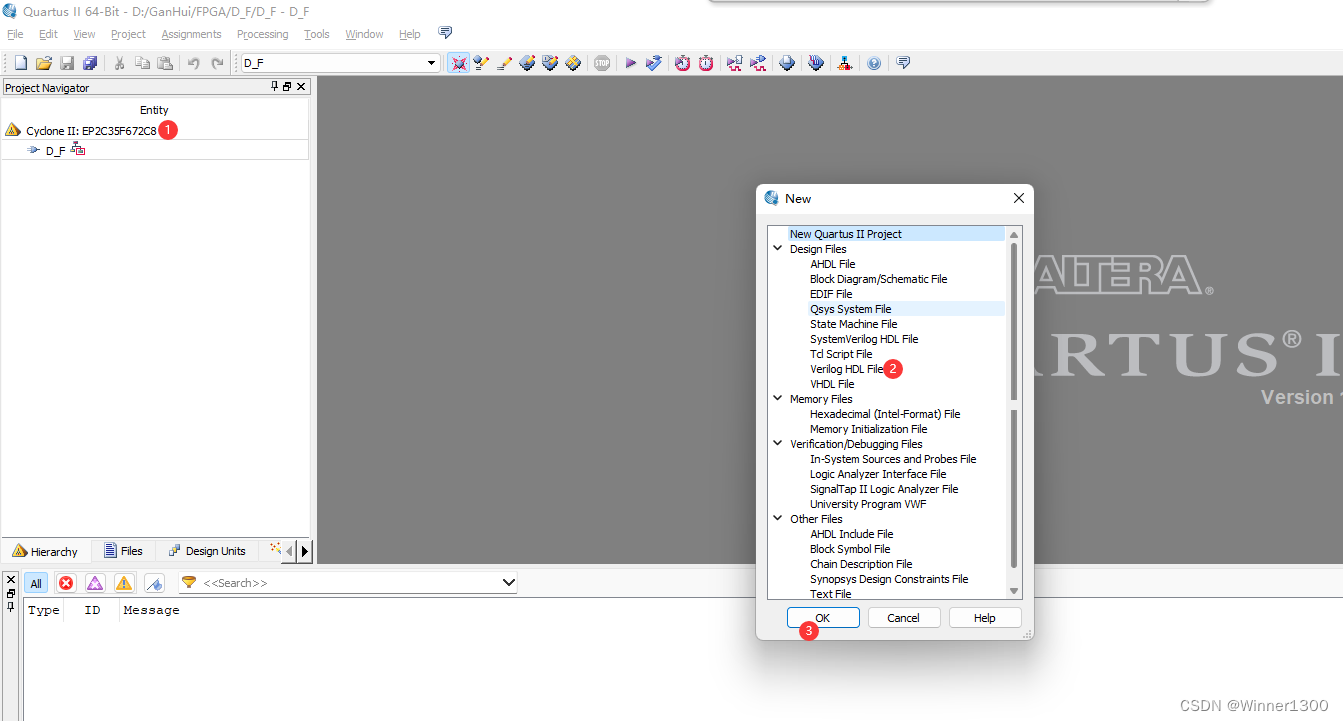Click the message Search input field

coord(349,582)
